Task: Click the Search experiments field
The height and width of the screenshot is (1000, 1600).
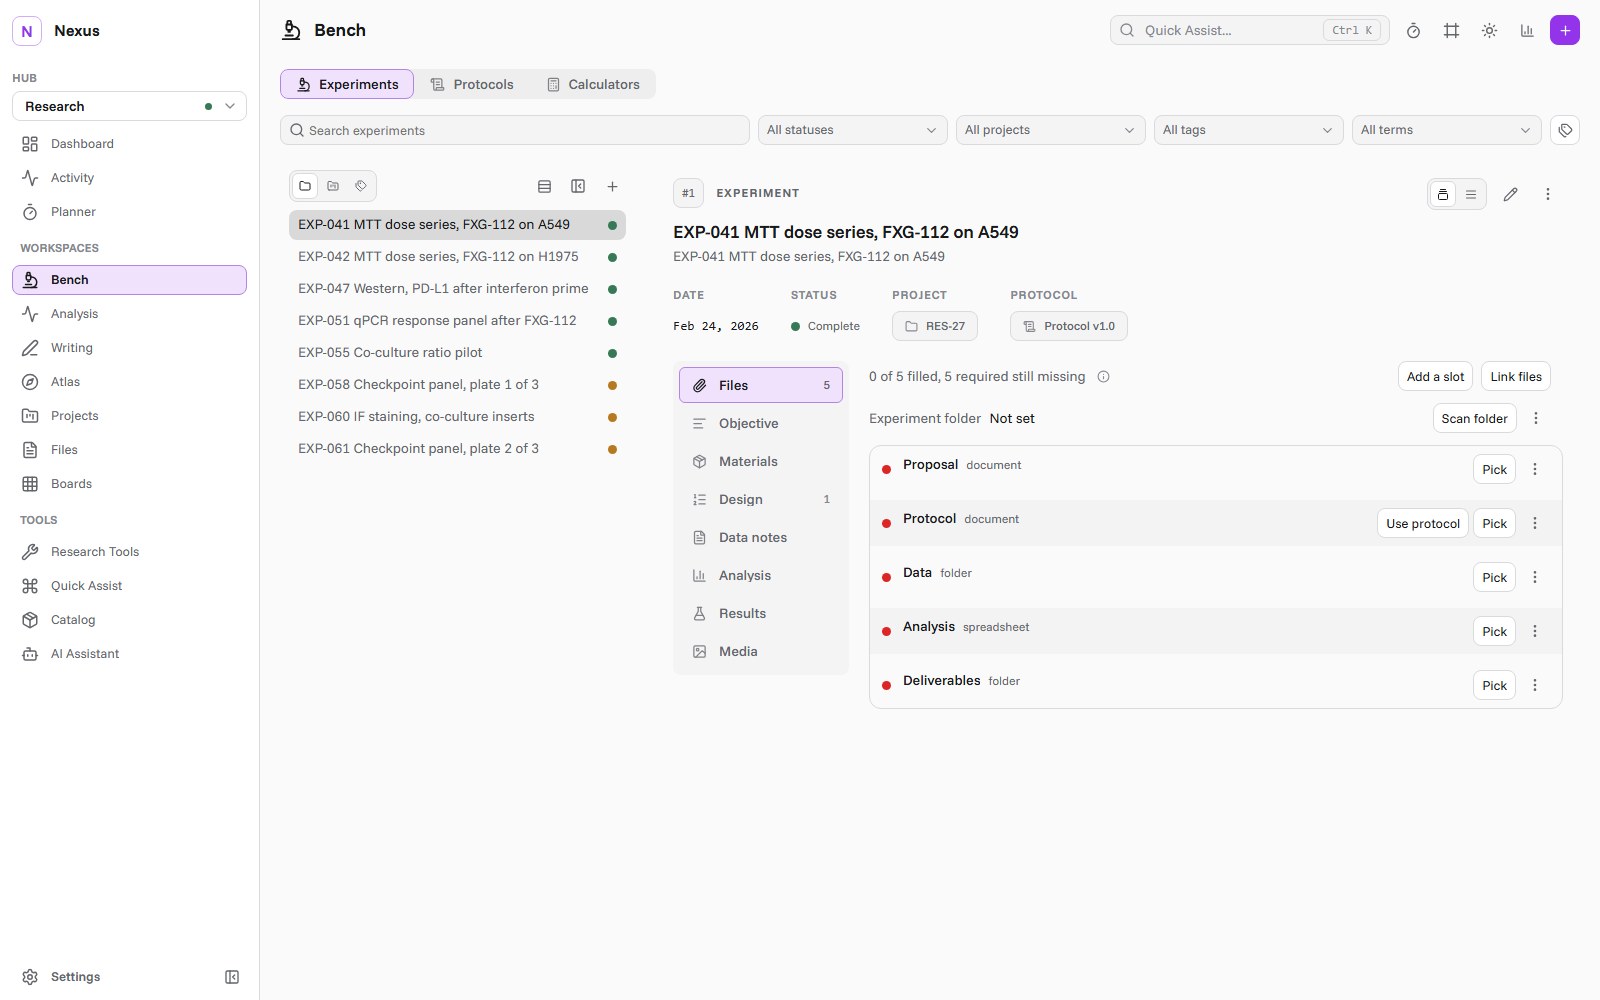Action: (515, 130)
